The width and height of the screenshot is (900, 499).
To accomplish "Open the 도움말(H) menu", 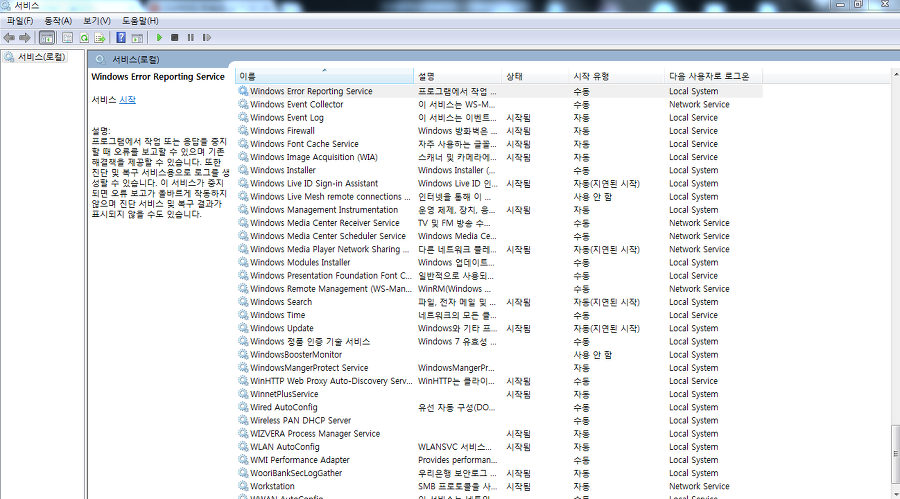I will click(x=140, y=21).
